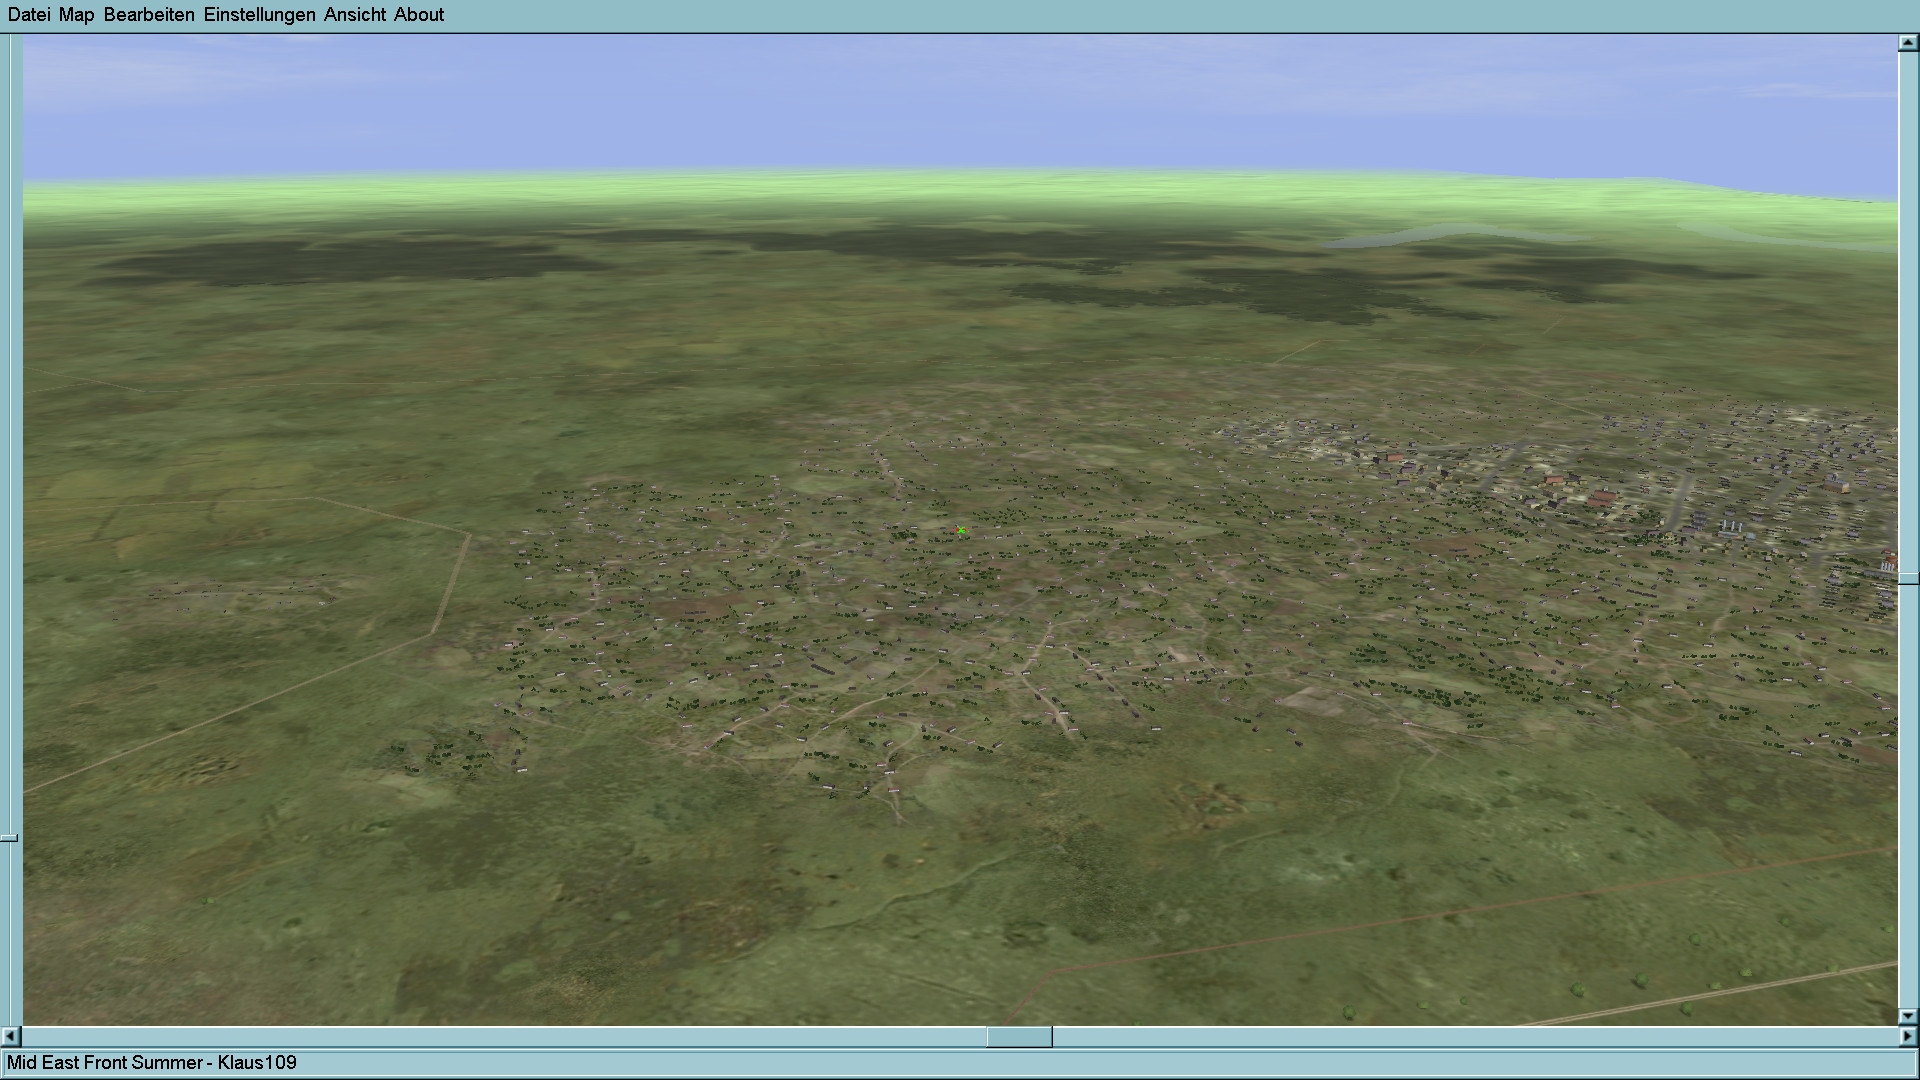This screenshot has width=1920, height=1080.
Task: Click the vertical scrollbar up arrow
Action: [x=1908, y=43]
